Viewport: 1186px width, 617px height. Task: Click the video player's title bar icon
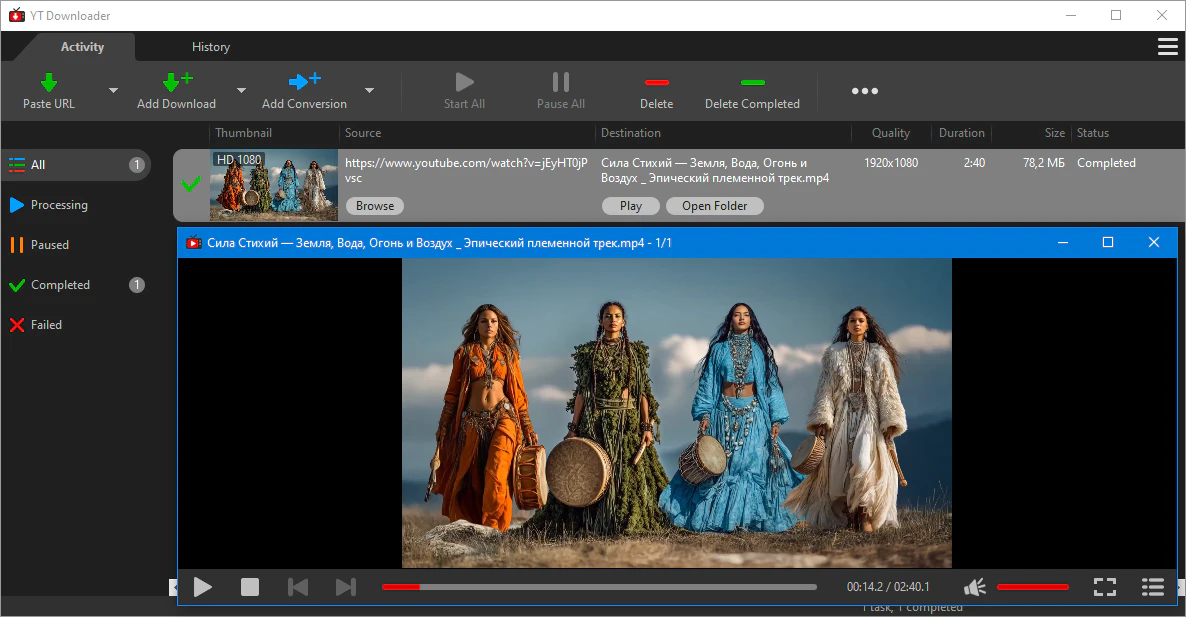pos(194,243)
